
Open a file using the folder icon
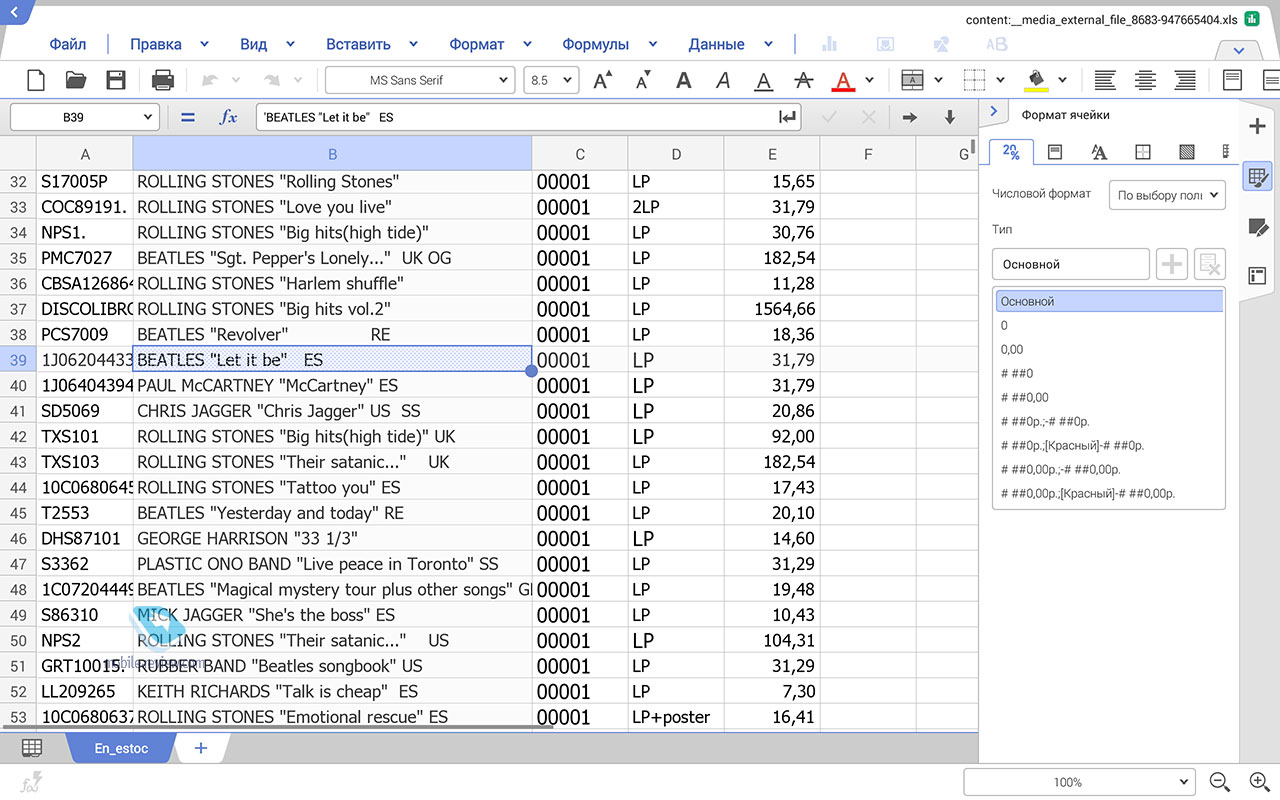76,80
